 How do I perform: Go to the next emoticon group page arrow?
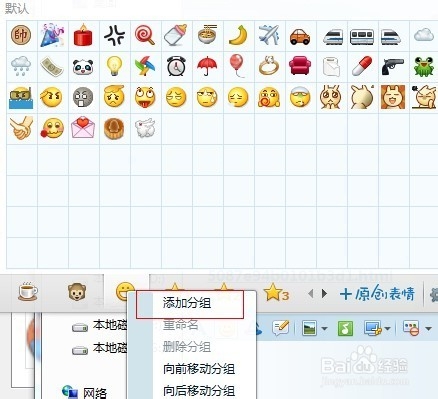324,294
